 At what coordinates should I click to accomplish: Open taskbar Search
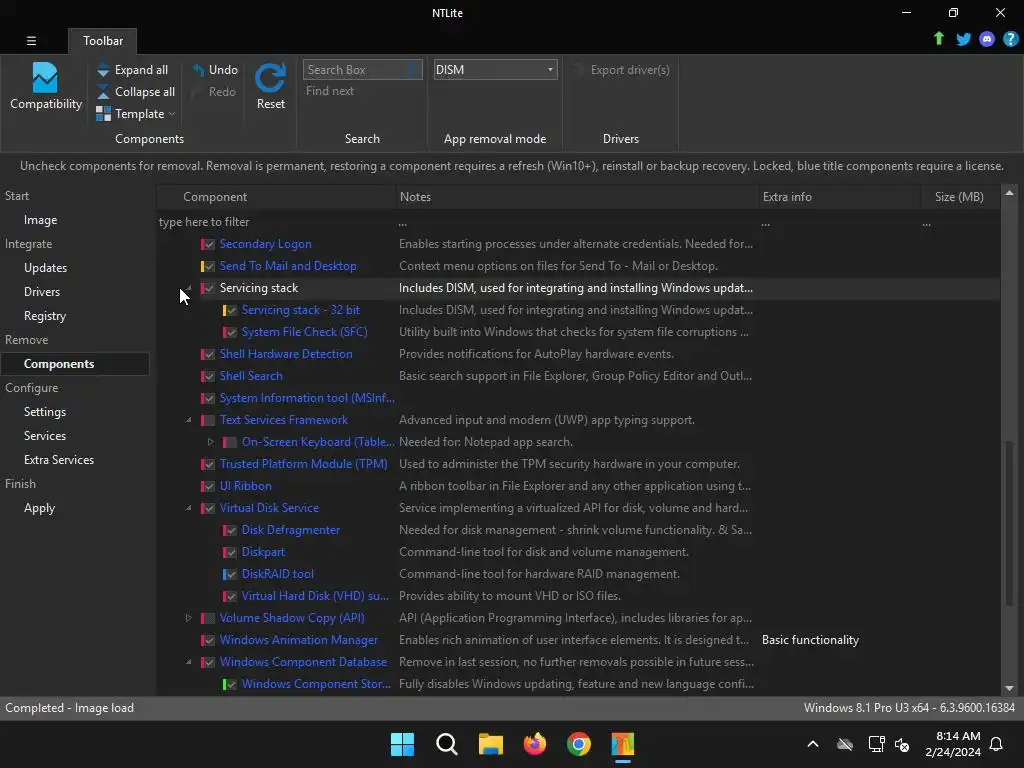pyautogui.click(x=447, y=744)
